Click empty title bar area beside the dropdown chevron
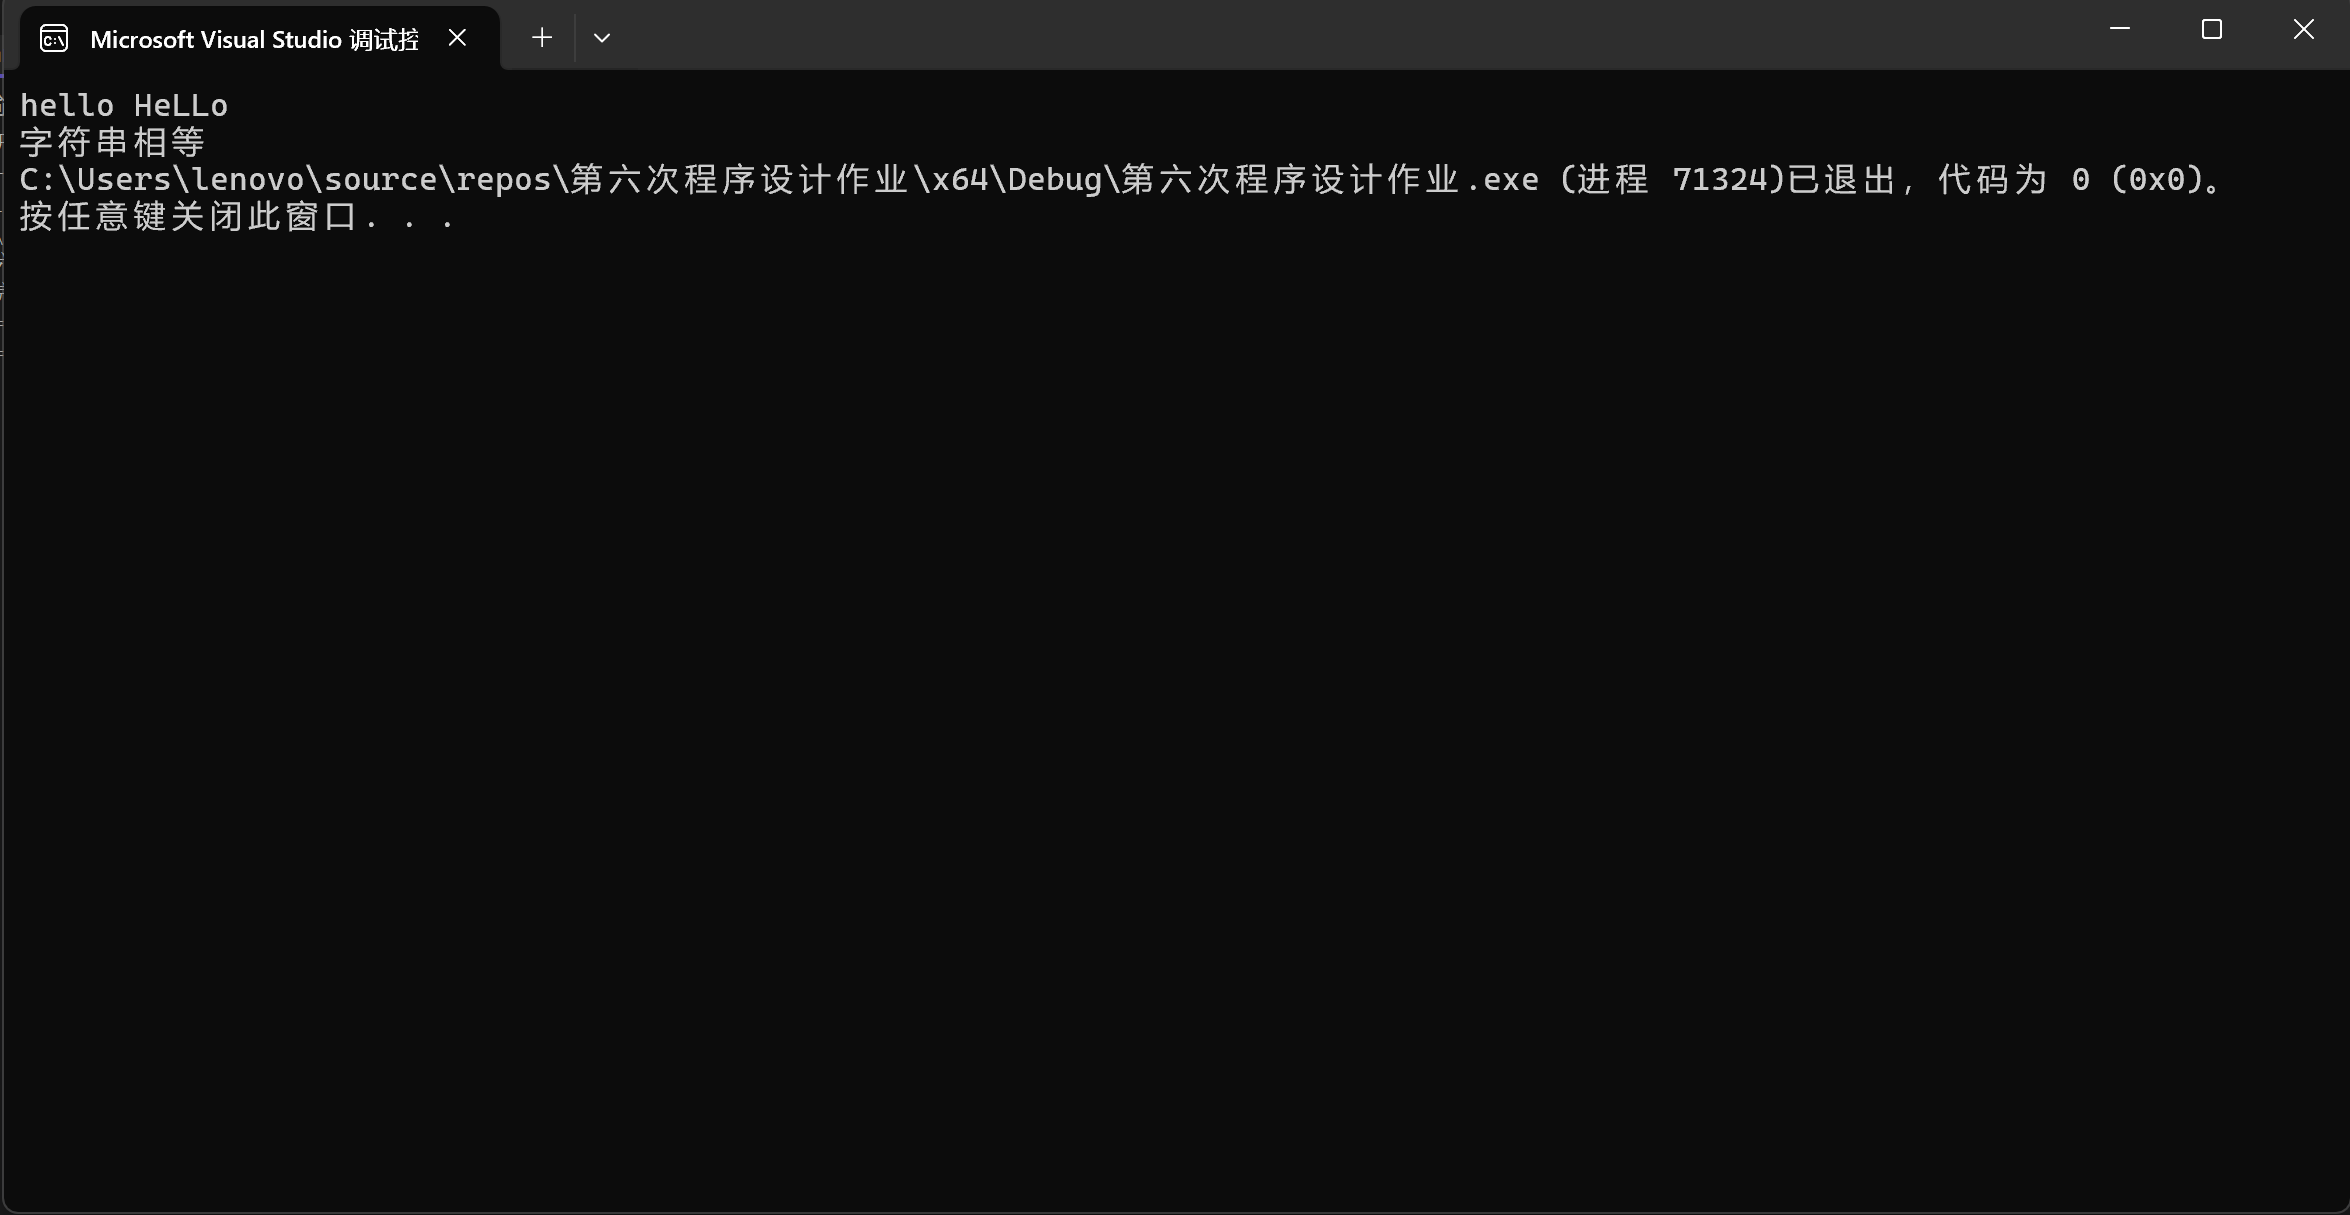Viewport: 2350px width, 1215px height. (x=1300, y=35)
